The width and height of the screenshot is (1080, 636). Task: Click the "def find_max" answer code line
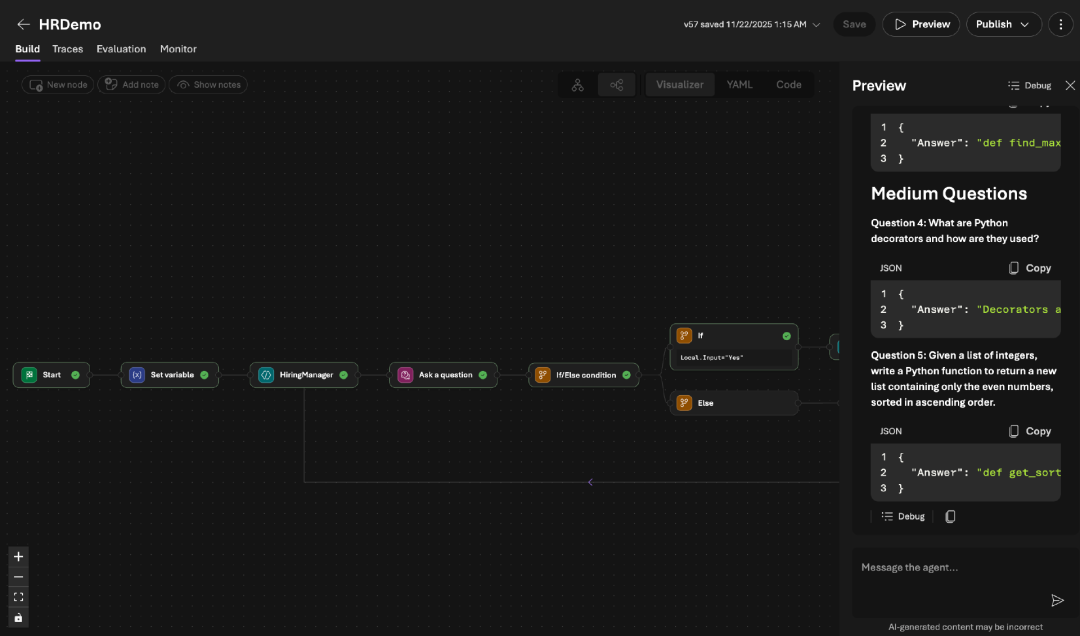click(x=985, y=143)
